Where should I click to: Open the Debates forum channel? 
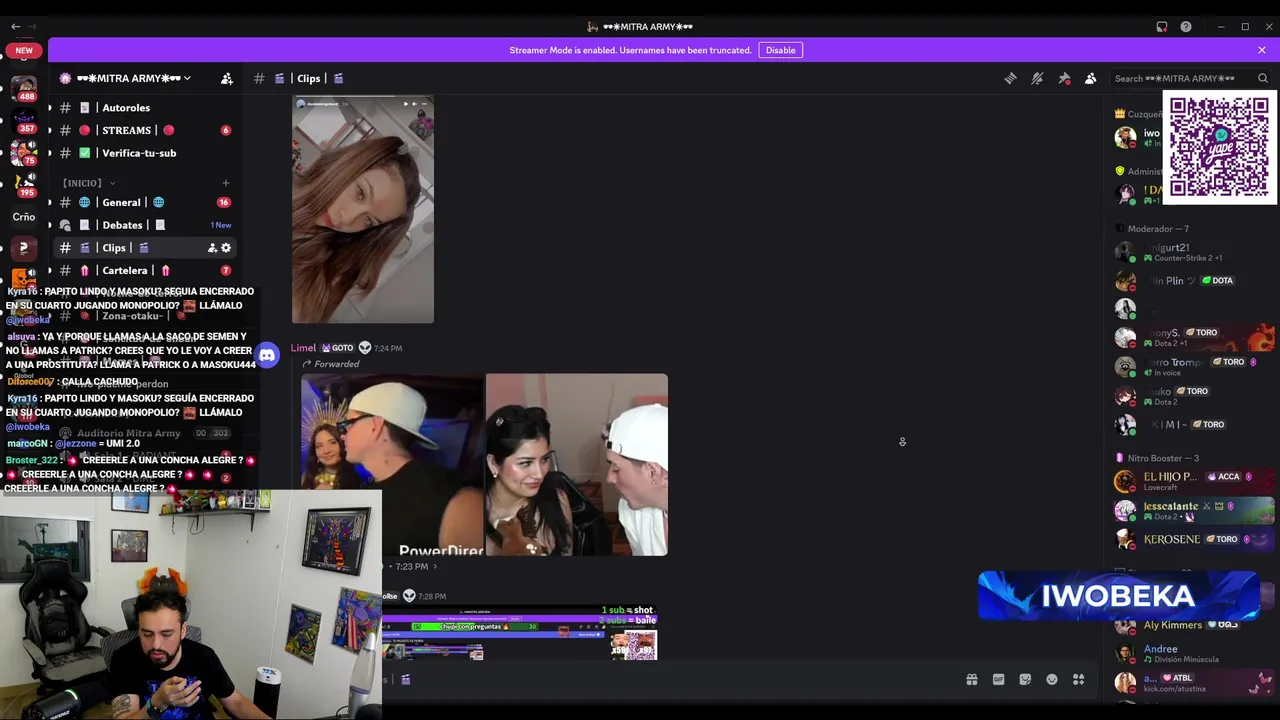pyautogui.click(x=140, y=225)
